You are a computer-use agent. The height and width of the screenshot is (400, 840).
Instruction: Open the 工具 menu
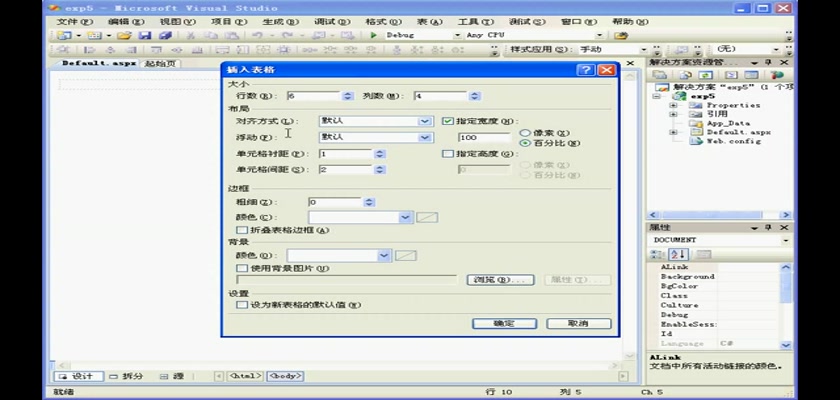point(468,21)
